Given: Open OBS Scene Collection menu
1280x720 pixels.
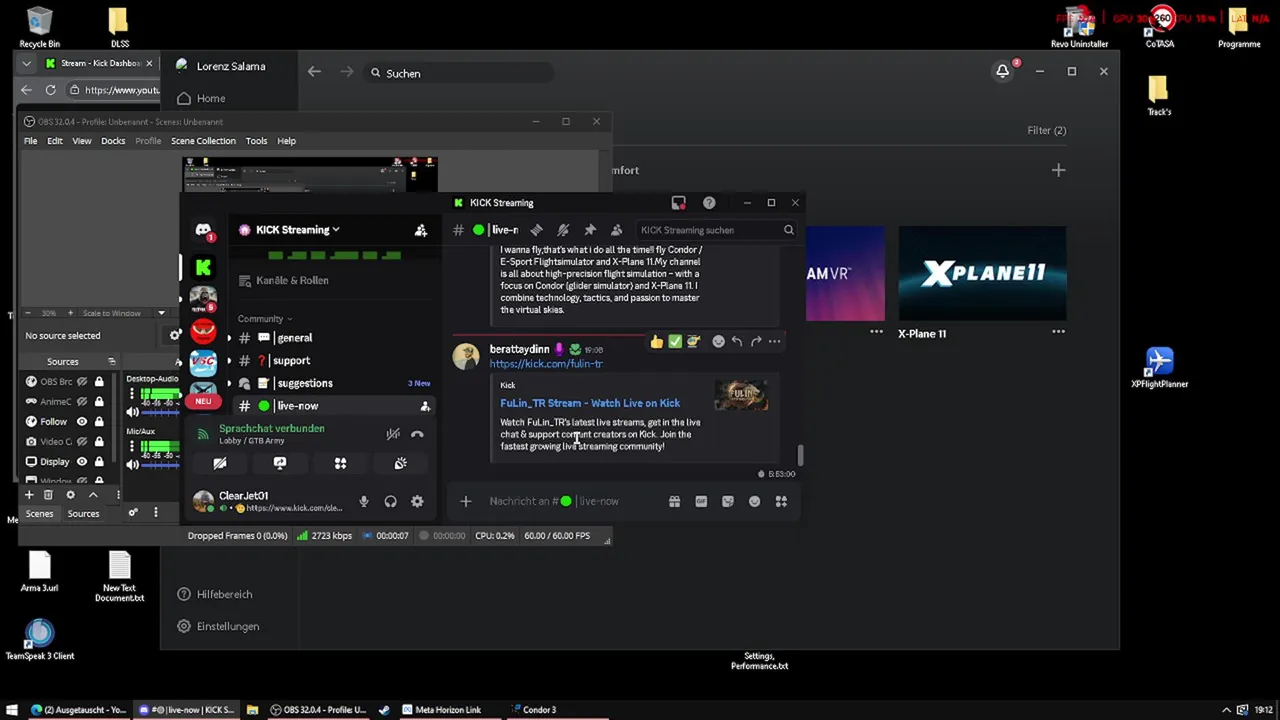Looking at the screenshot, I should pos(203,141).
